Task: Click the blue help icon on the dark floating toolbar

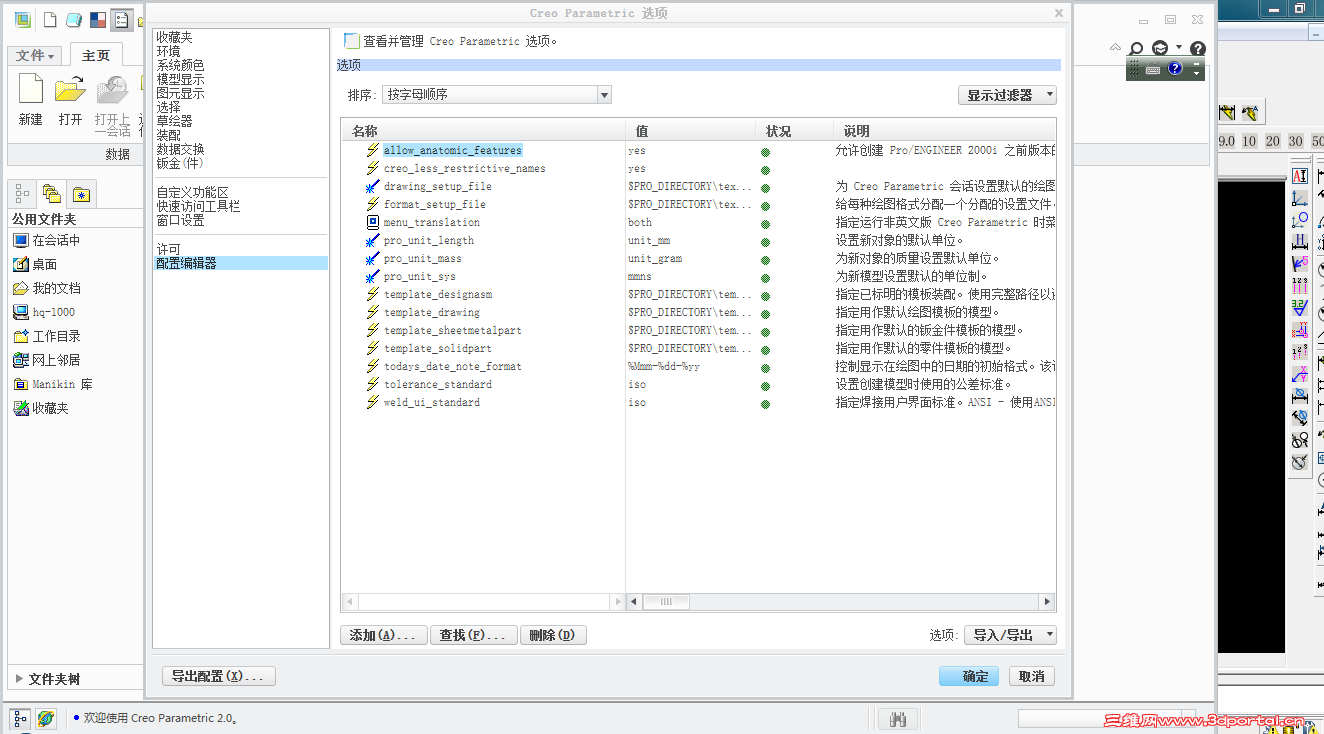Action: 1175,69
